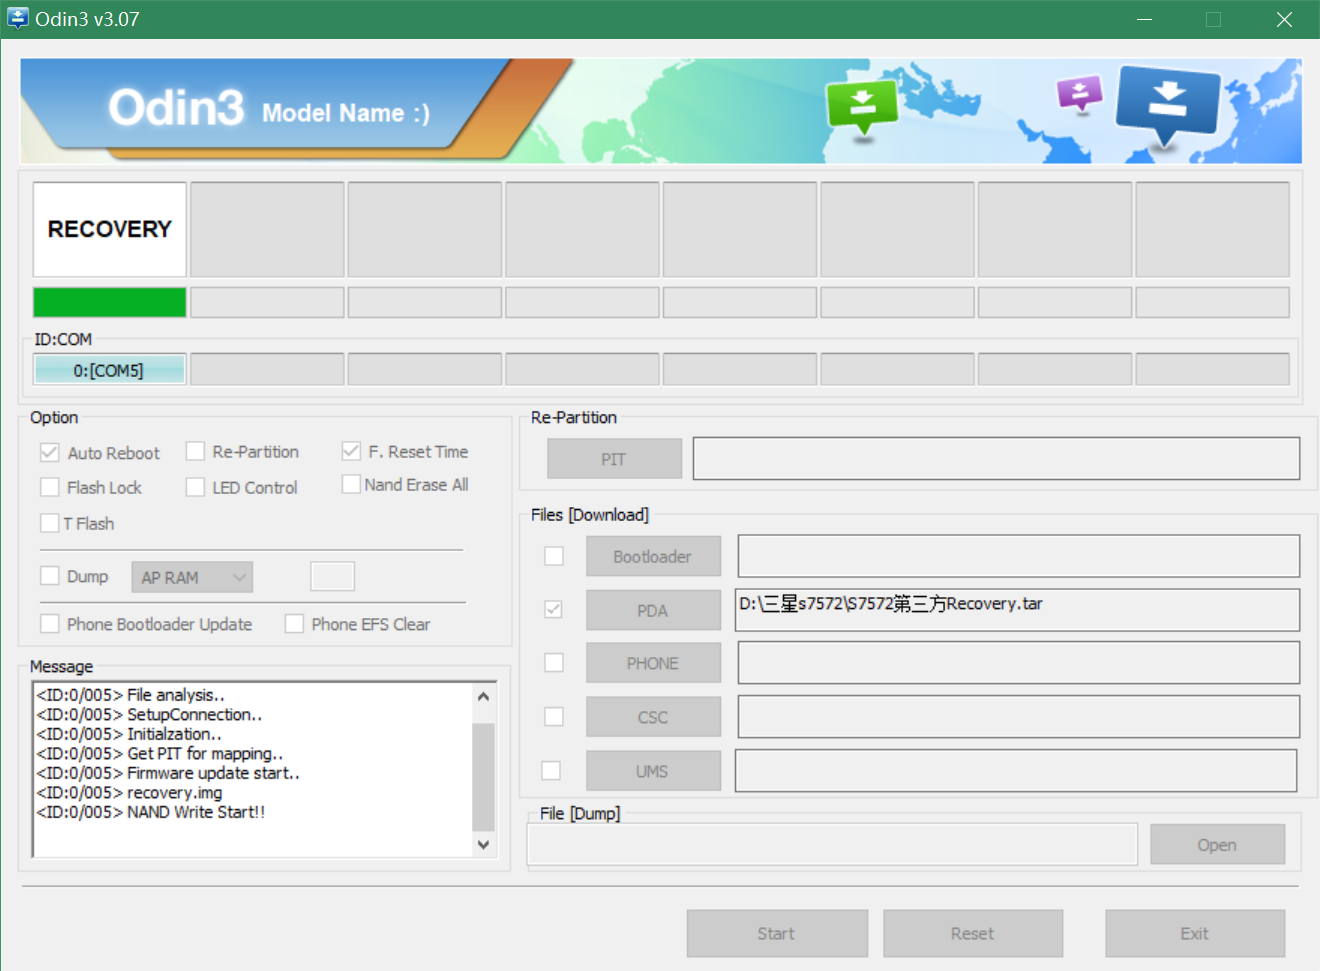1320x971 pixels.
Task: Enable the Phone EFS Clear checkbox
Action: (295, 624)
